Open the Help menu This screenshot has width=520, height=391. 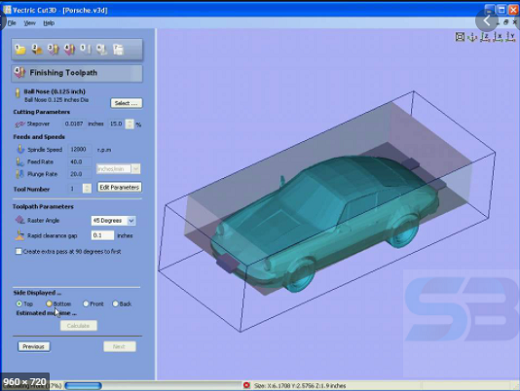pos(49,23)
